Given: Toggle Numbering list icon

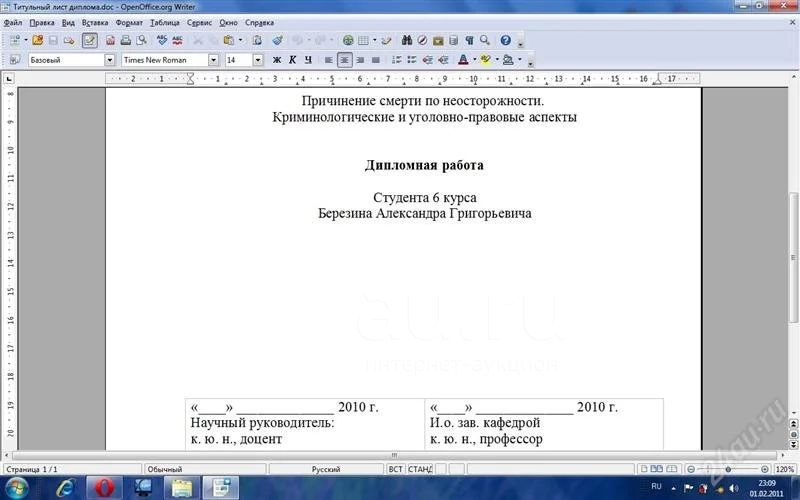Looking at the screenshot, I should pyautogui.click(x=396, y=60).
